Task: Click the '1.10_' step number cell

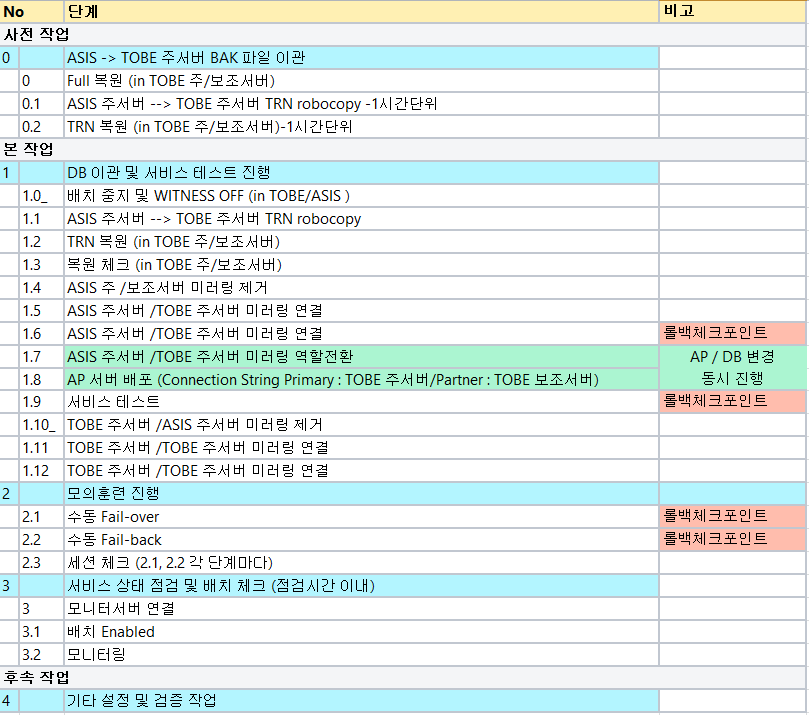Action: tap(41, 425)
